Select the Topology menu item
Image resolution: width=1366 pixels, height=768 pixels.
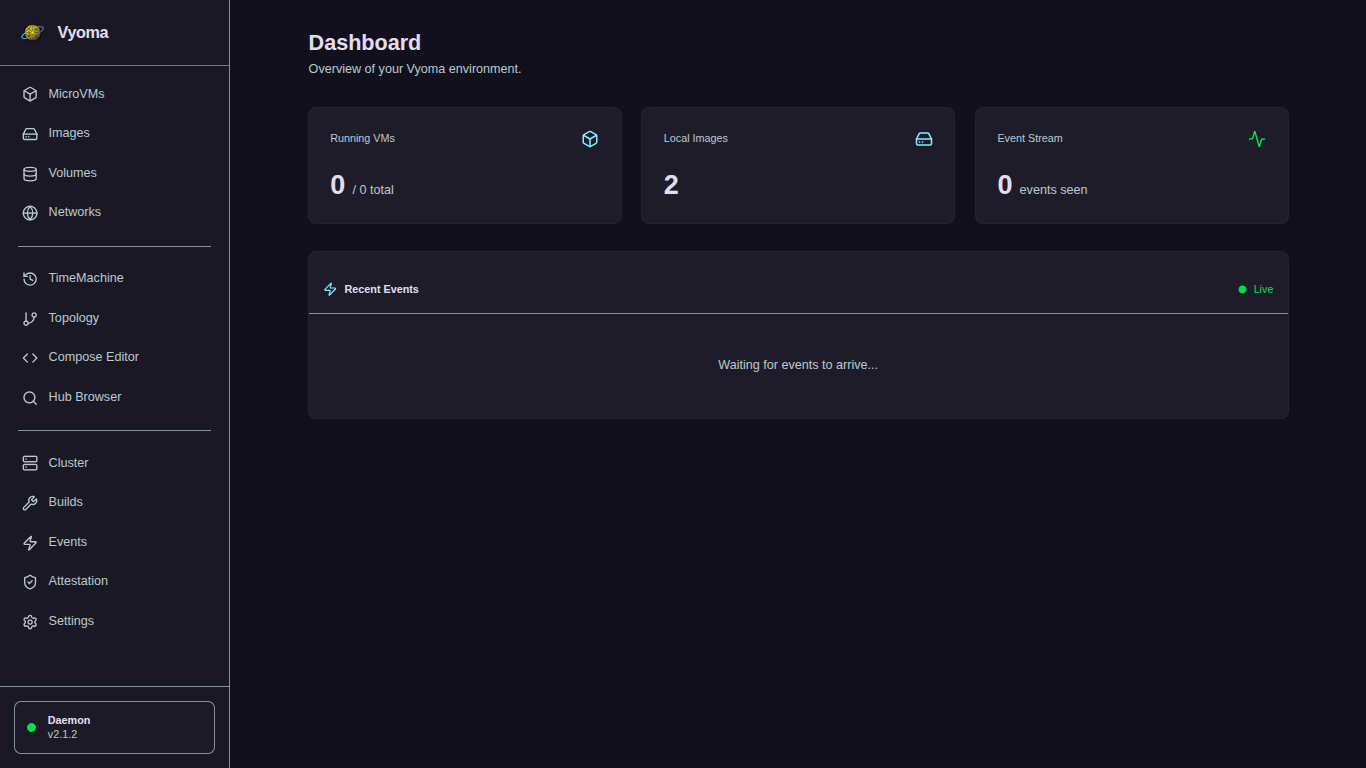pos(114,318)
